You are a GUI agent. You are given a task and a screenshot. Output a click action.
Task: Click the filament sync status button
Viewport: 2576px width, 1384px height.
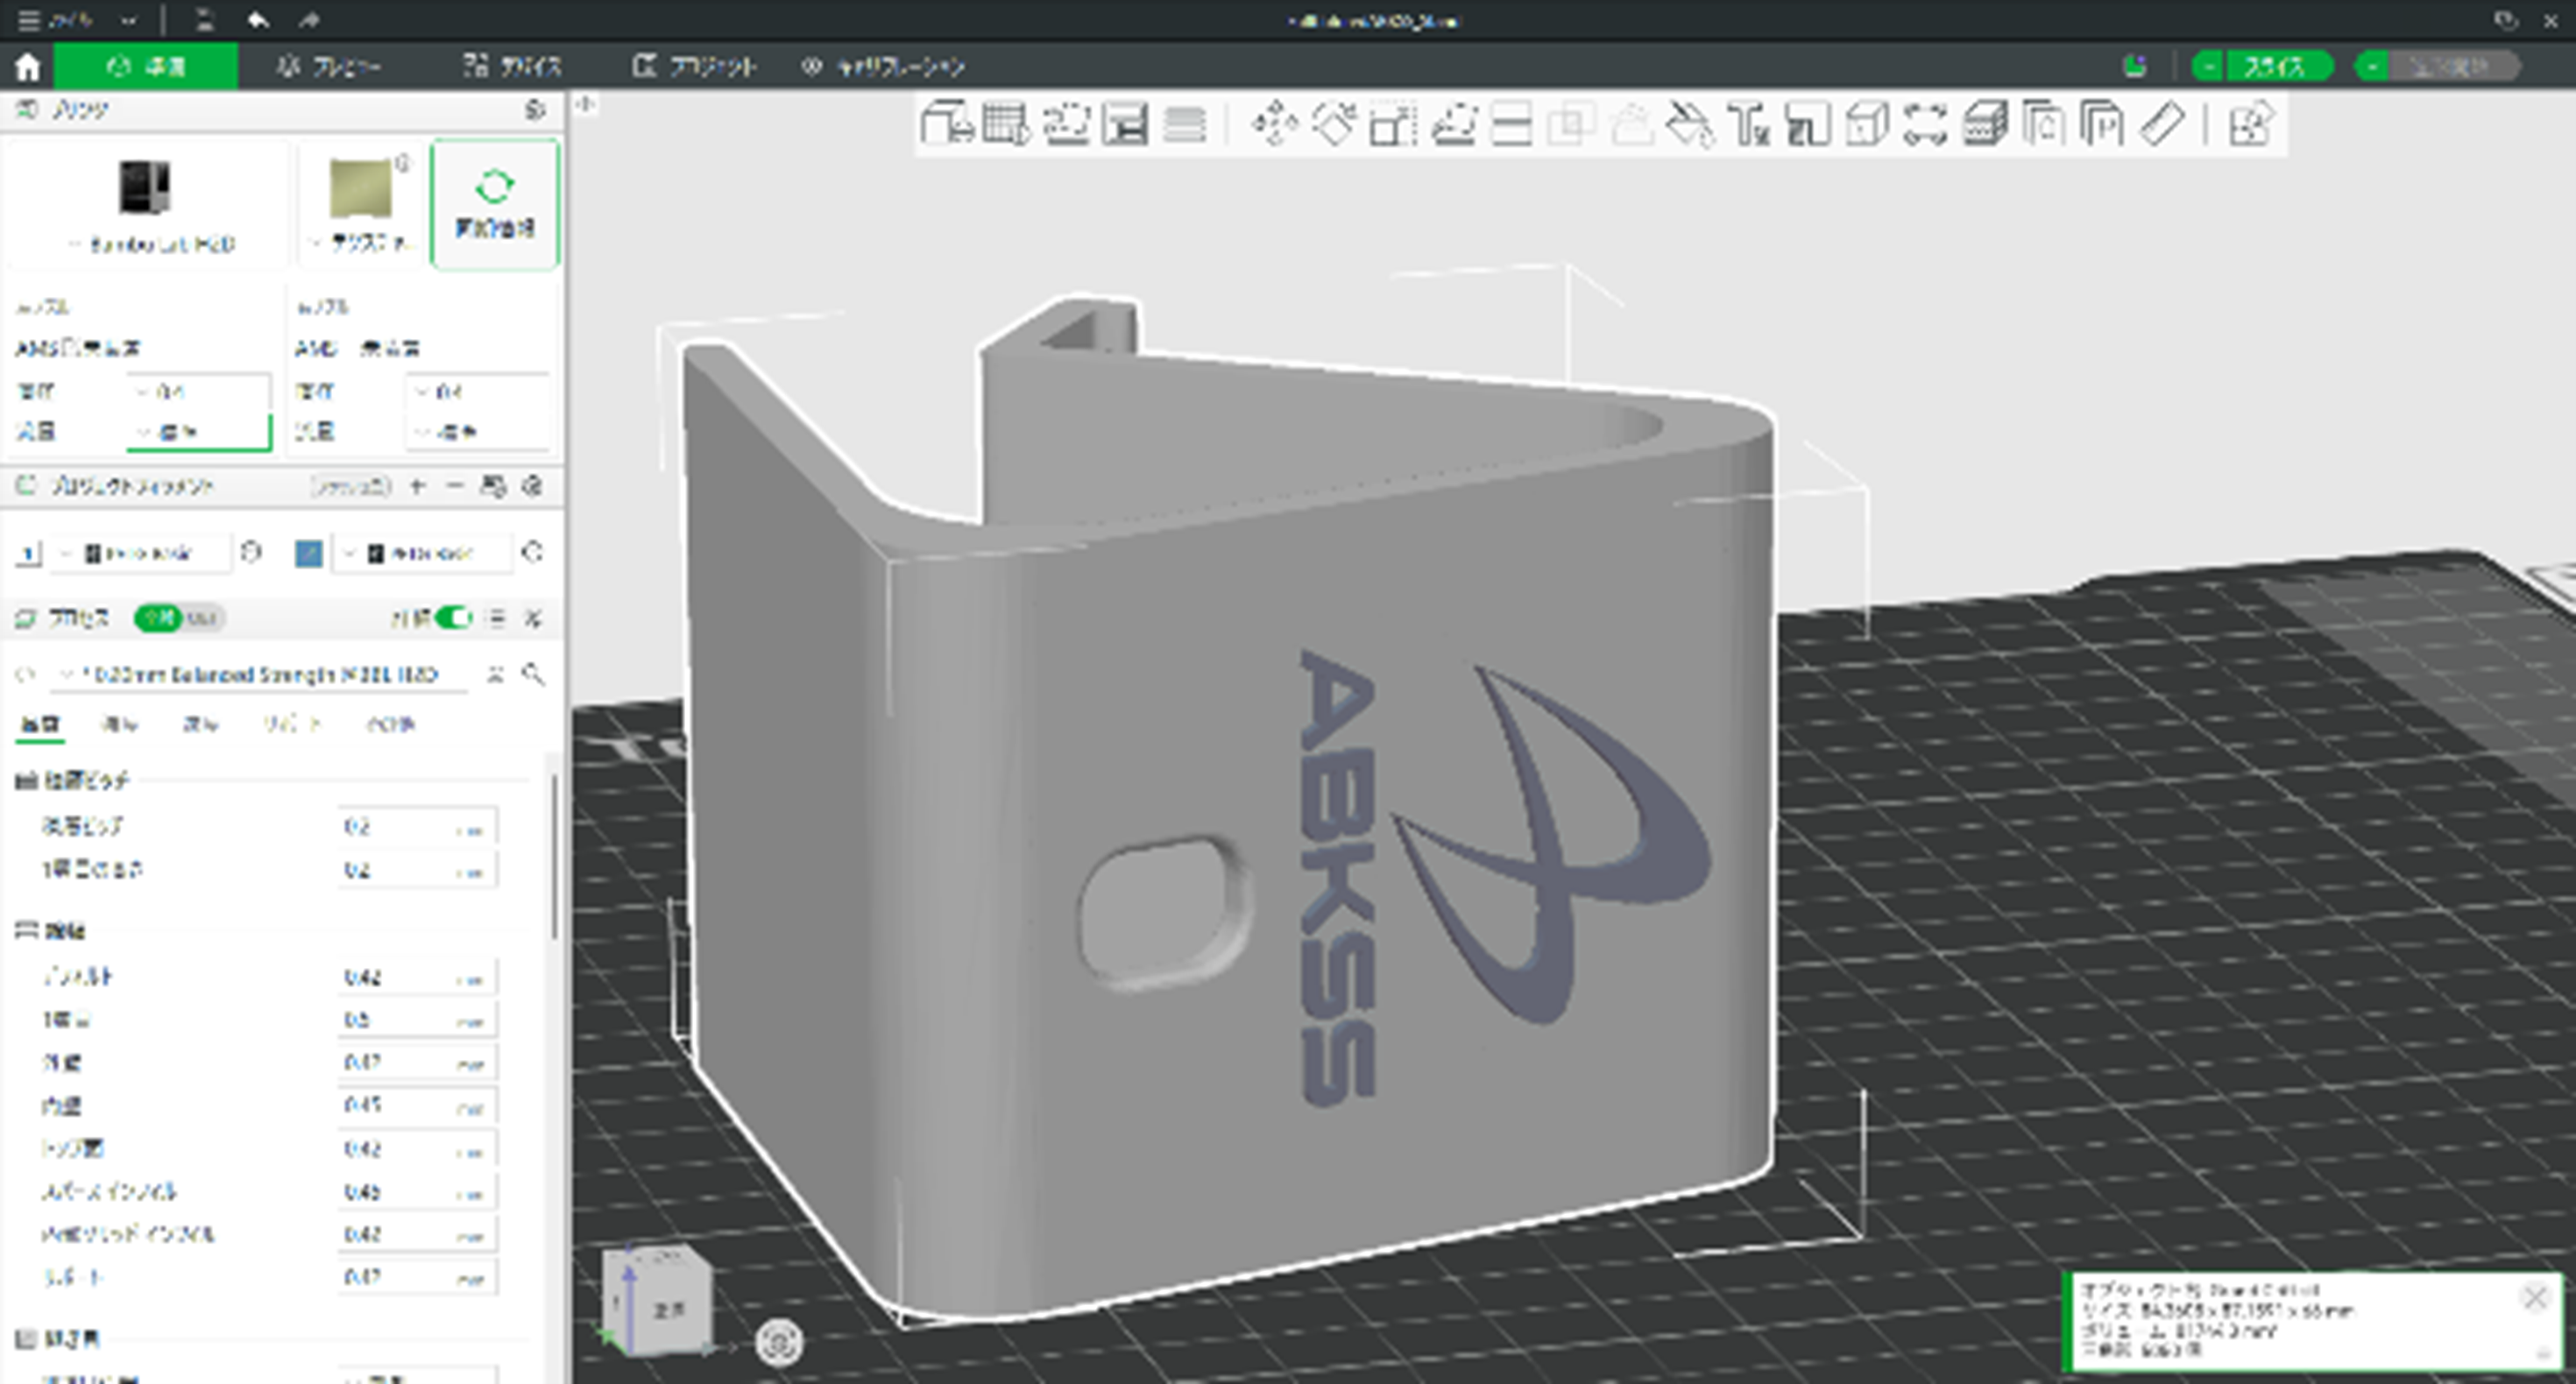click(x=494, y=205)
